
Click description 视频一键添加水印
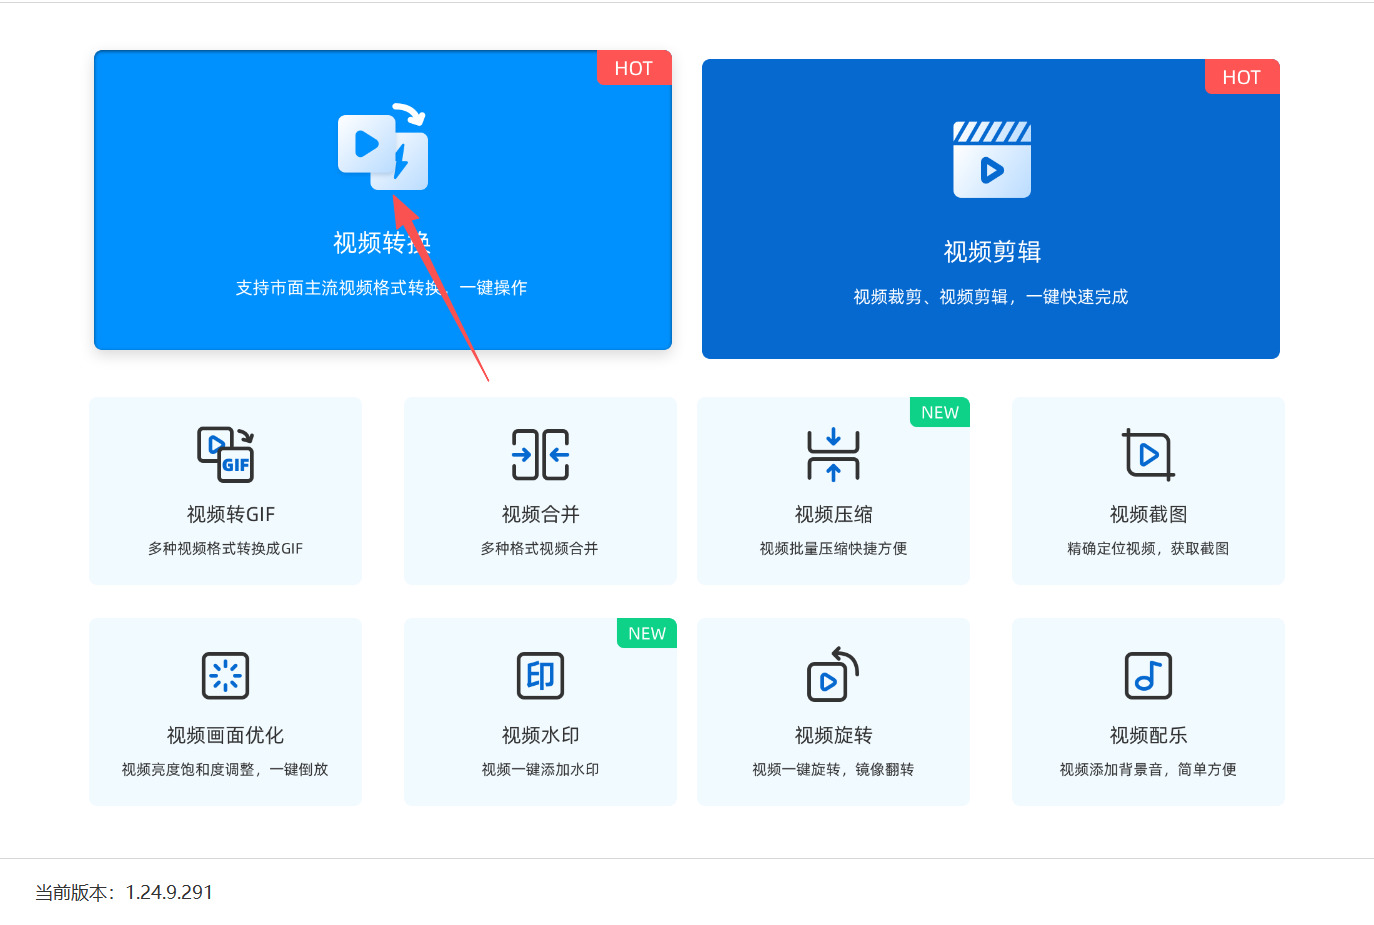(x=540, y=769)
